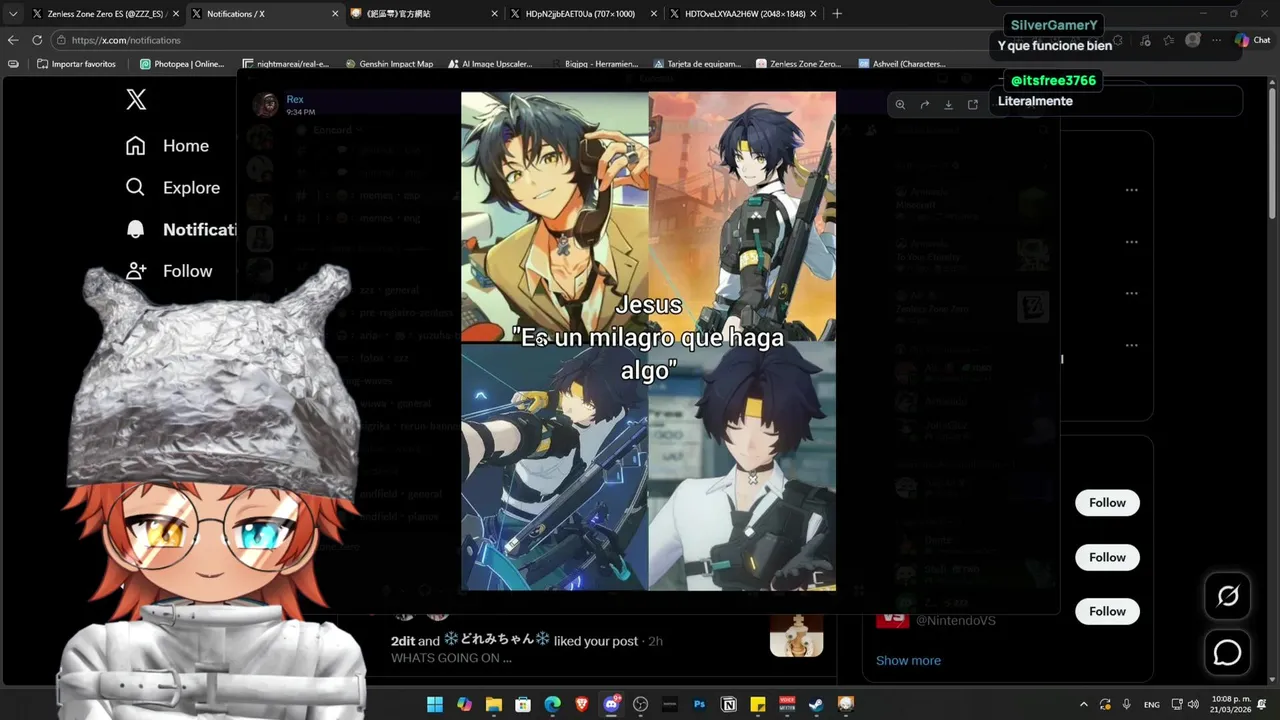The height and width of the screenshot is (720, 1280).
Task: Click forward arrow in Discord image viewer
Action: (x=925, y=104)
